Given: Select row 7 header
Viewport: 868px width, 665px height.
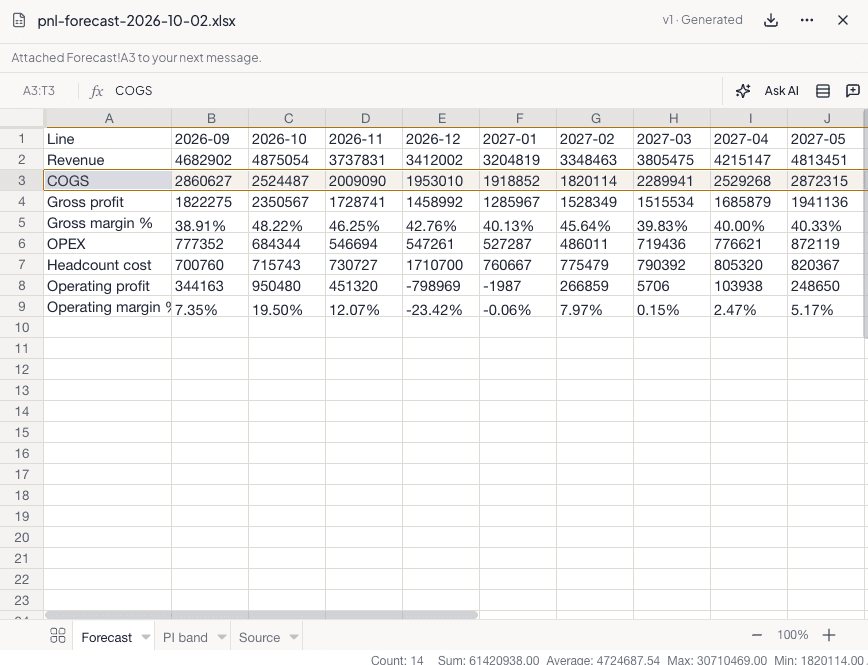Looking at the screenshot, I should click(22, 265).
